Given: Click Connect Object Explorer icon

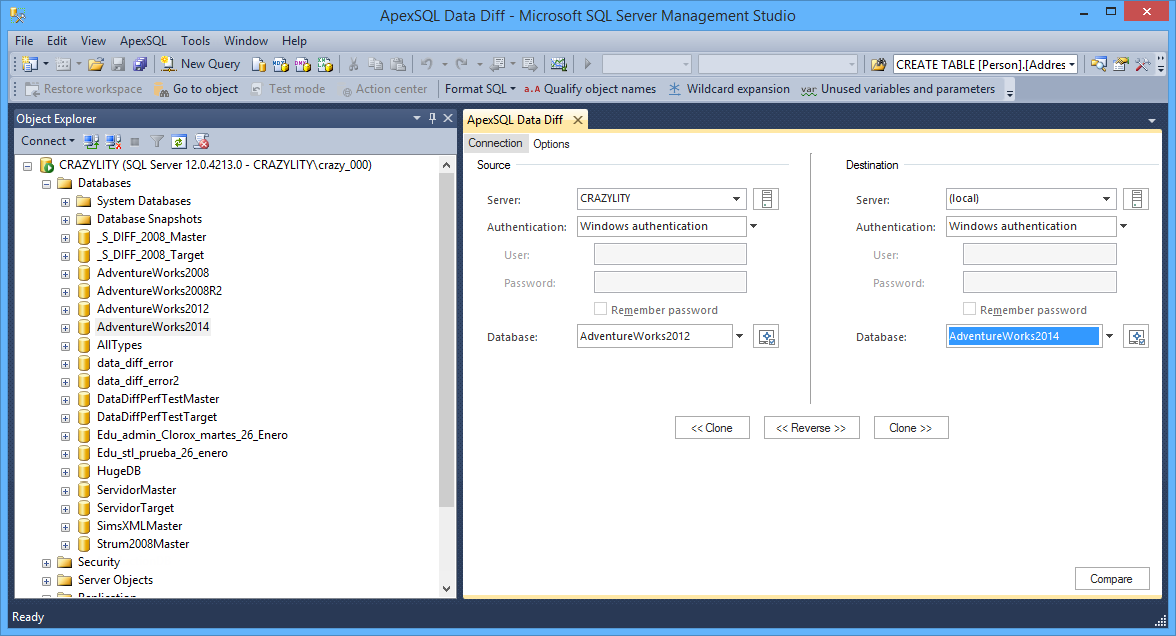Looking at the screenshot, I should coord(92,141).
